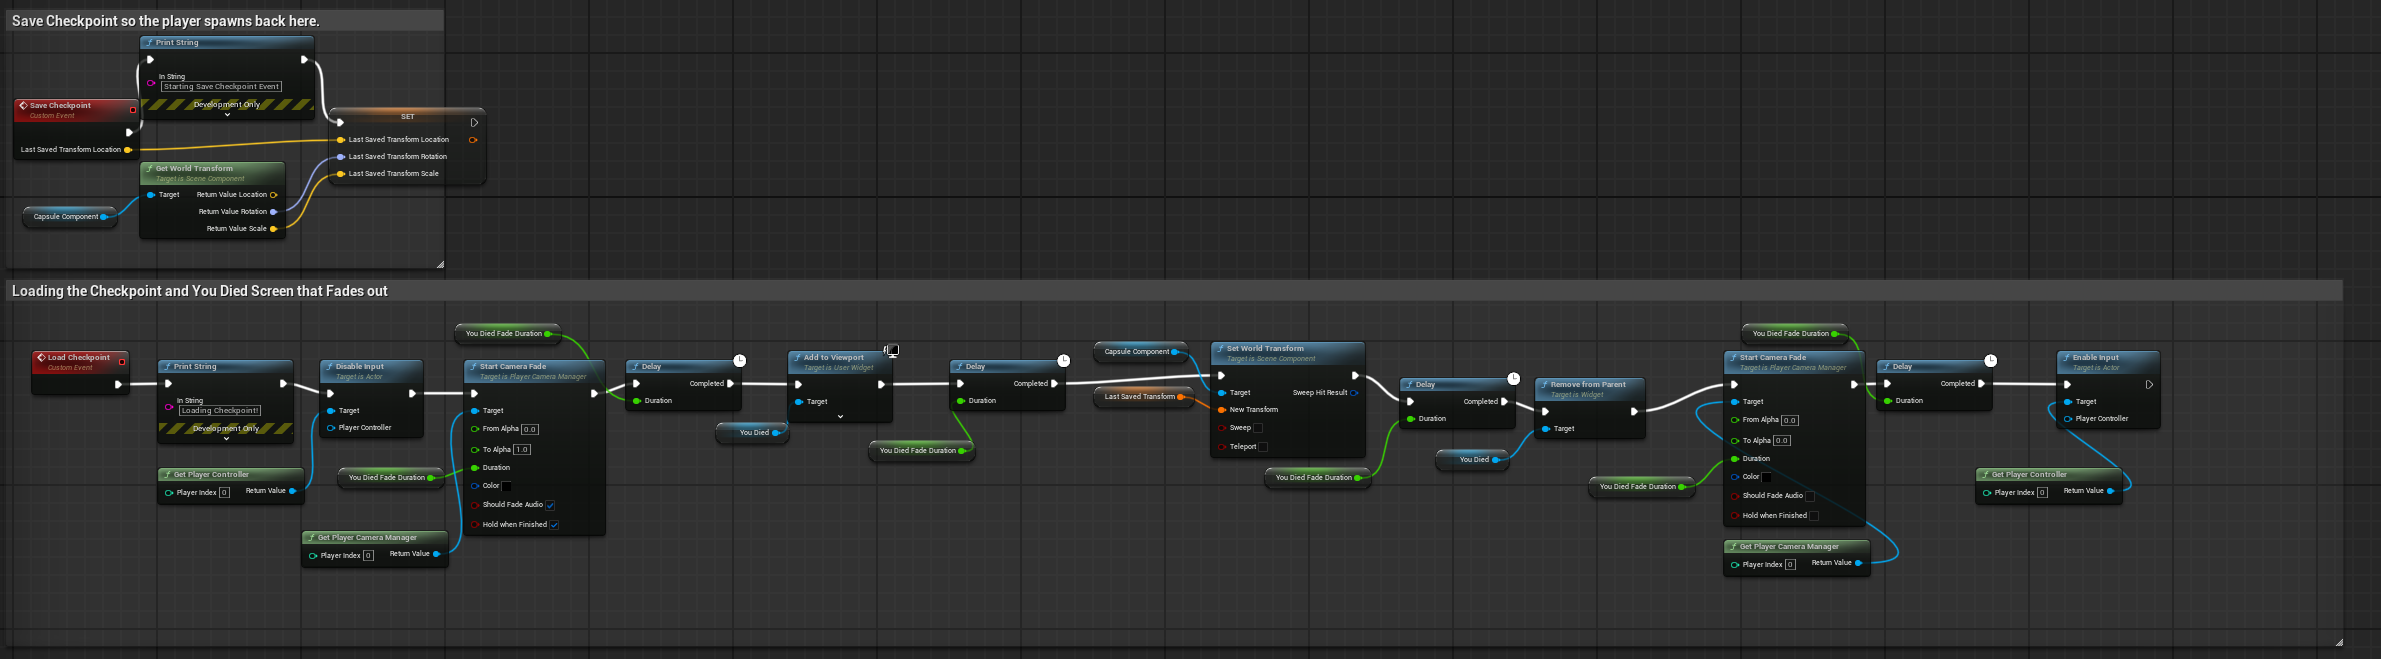Click the Player Controller pin on Disable Input
The width and height of the screenshot is (2381, 659).
(x=331, y=428)
